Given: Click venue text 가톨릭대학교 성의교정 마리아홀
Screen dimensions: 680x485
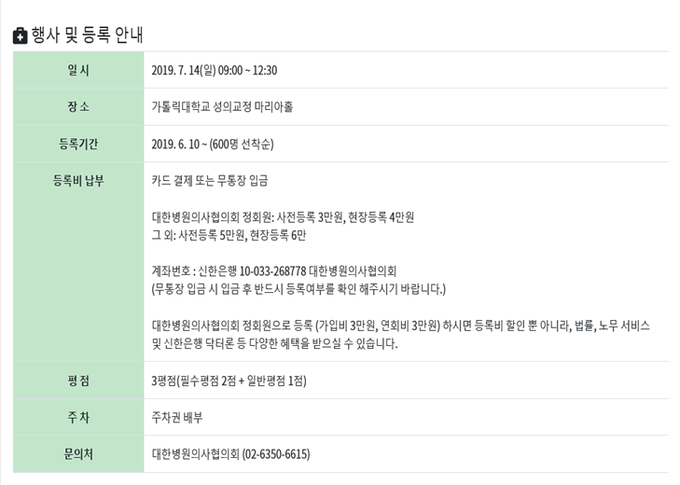Looking at the screenshot, I should tap(222, 107).
